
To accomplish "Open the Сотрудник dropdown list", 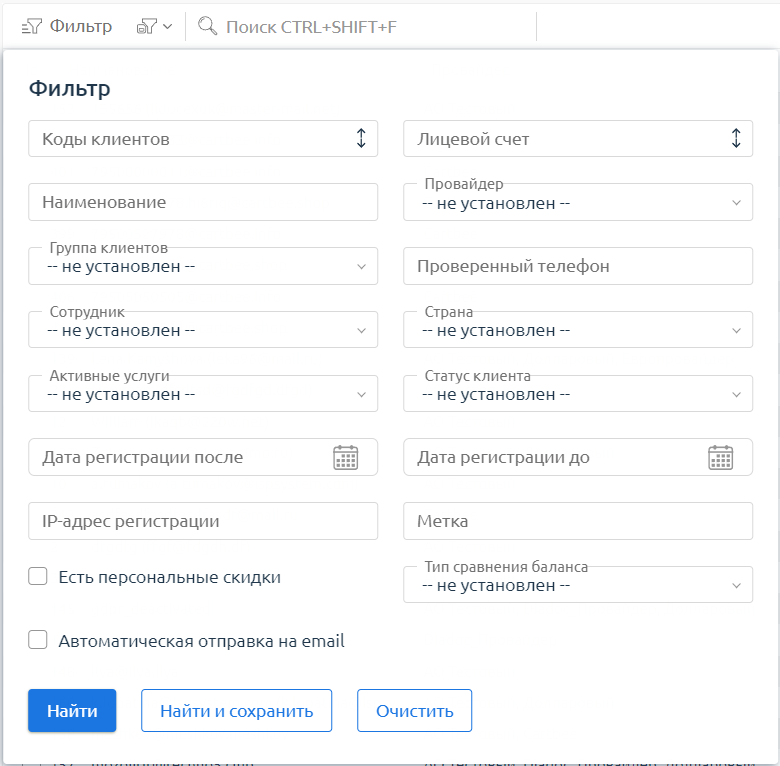I will pyautogui.click(x=203, y=330).
